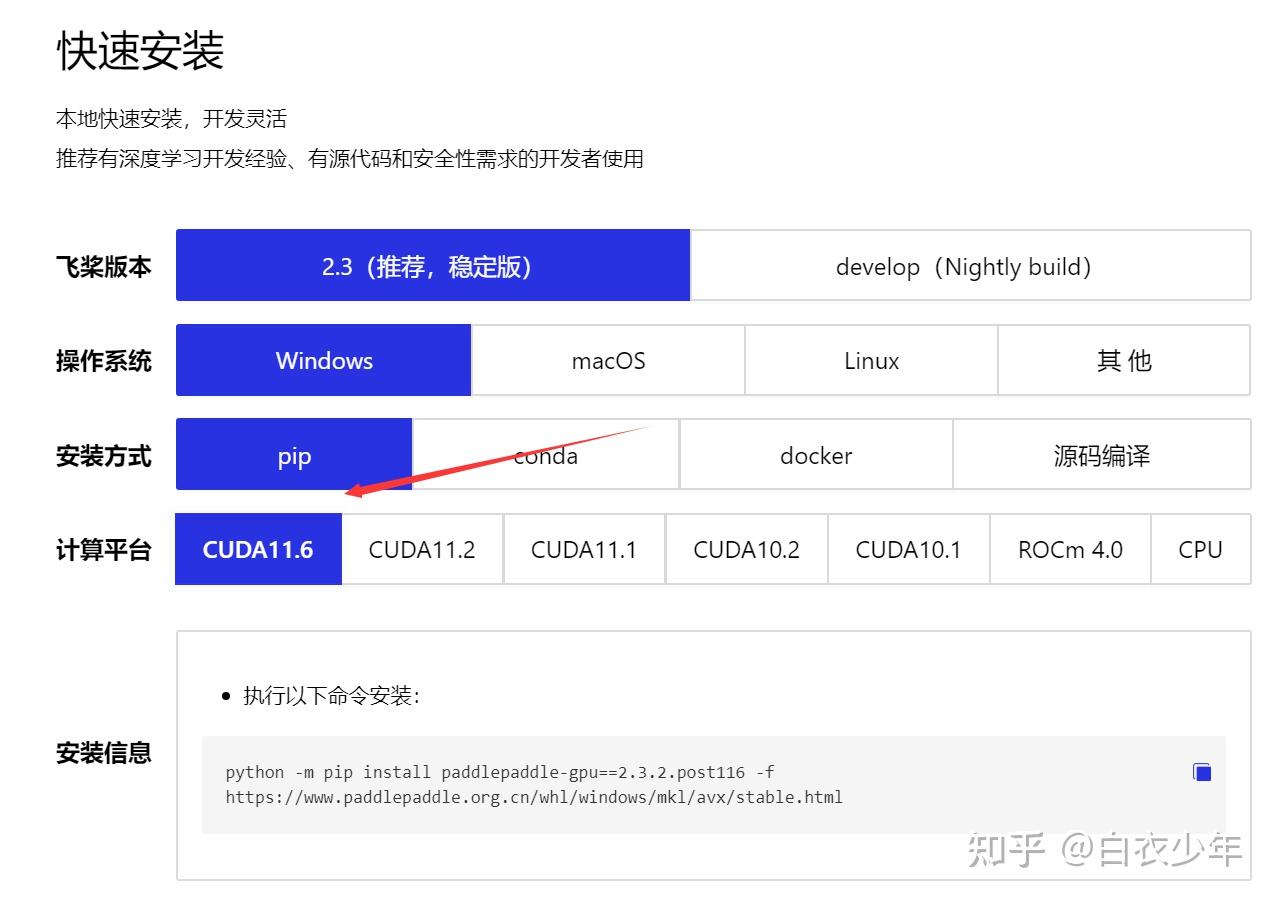Viewport: 1275px width, 900px height.
Task: Click the copy command icon
Action: pyautogui.click(x=1201, y=772)
